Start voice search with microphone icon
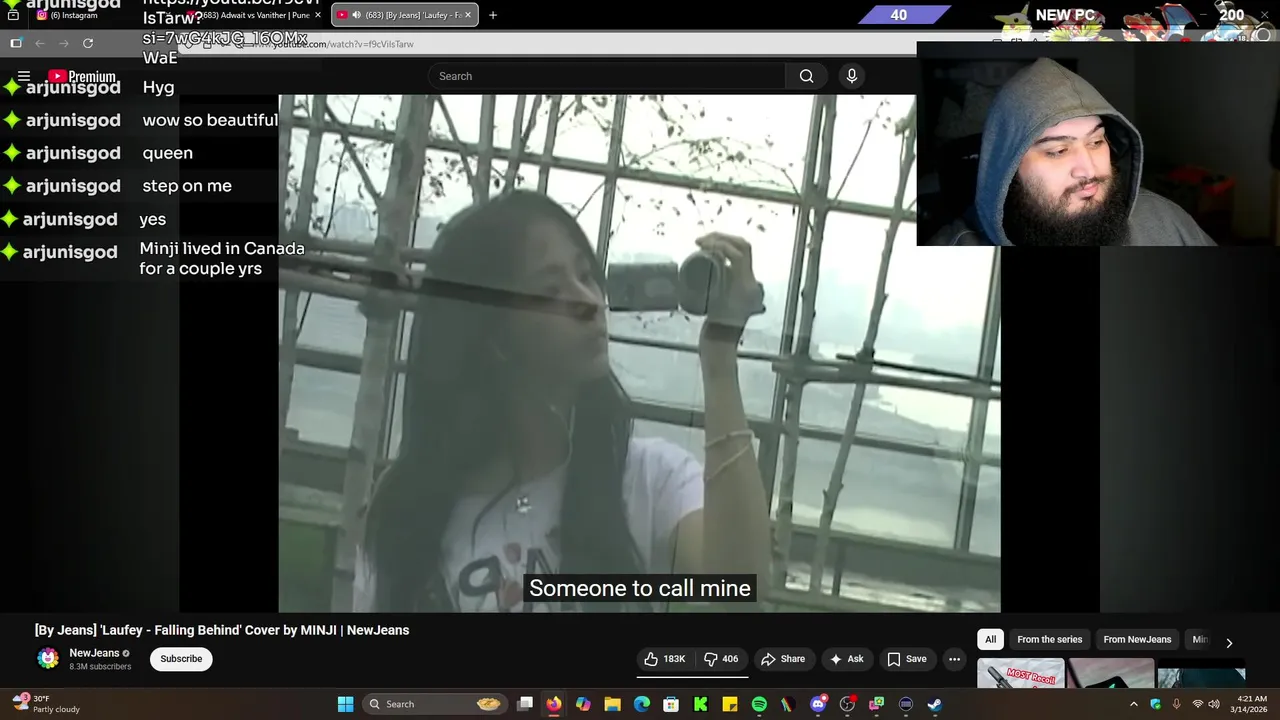This screenshot has height=720, width=1280. pyautogui.click(x=852, y=76)
